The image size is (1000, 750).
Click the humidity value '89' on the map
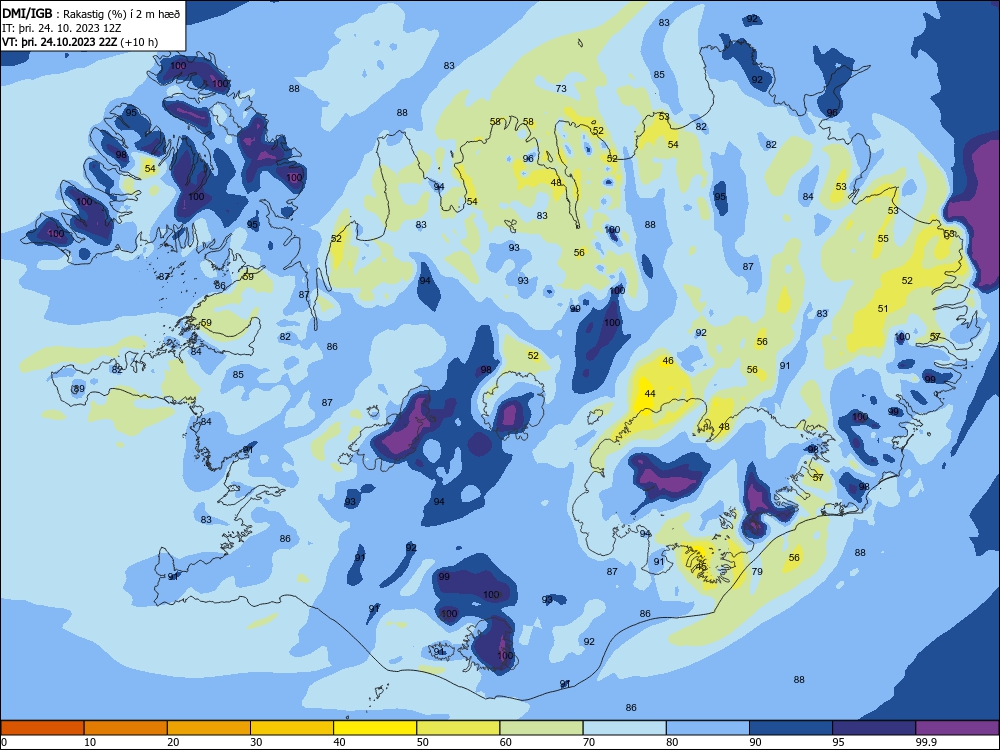[x=79, y=388]
